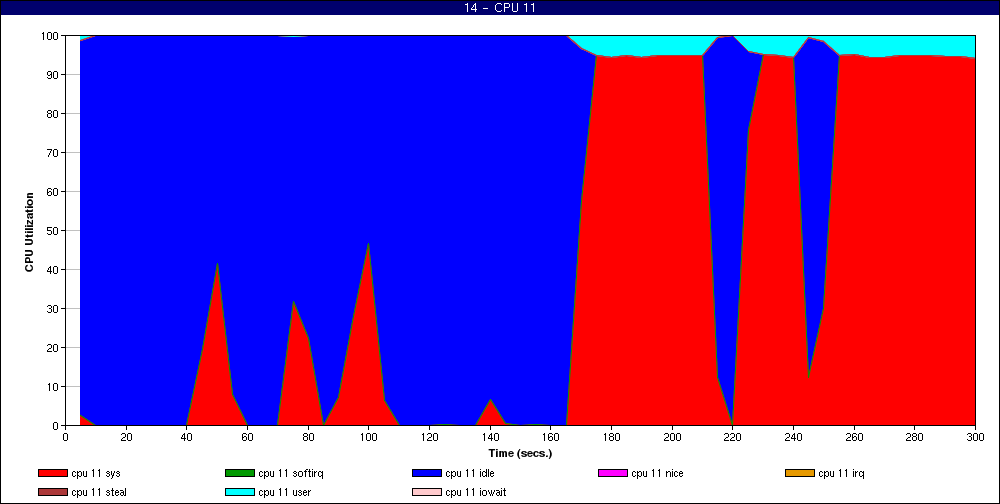Click the 'CPU Utilization' axis title
The height and width of the screenshot is (504, 1000).
point(29,232)
